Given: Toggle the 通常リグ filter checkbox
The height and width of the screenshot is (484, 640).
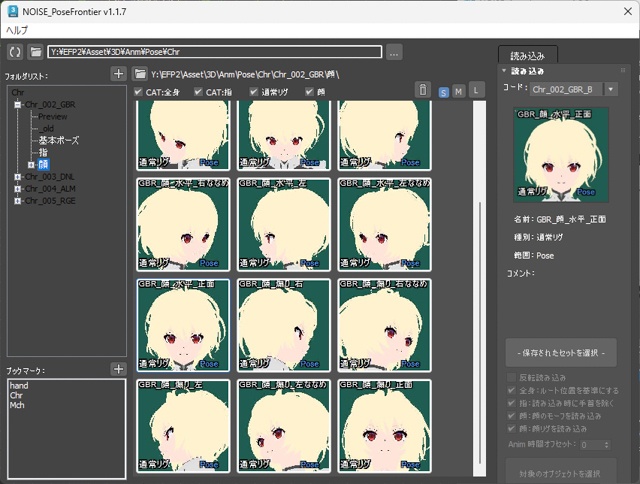Looking at the screenshot, I should [x=254, y=92].
